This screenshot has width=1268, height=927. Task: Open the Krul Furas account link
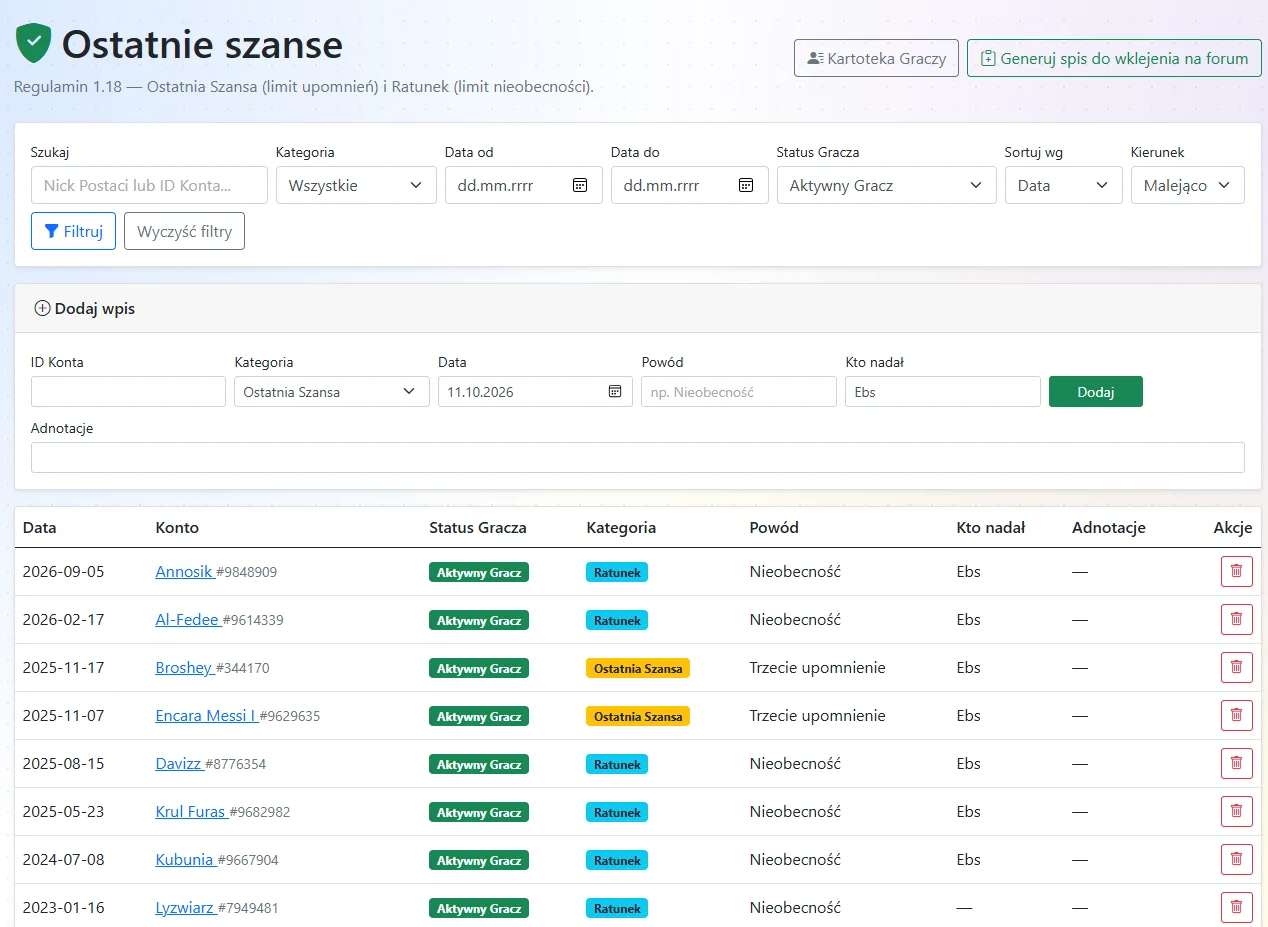[190, 811]
